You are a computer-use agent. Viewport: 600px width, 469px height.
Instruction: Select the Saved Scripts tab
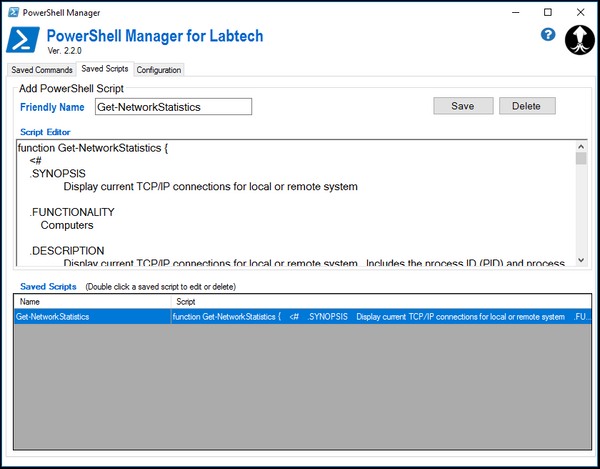coord(105,69)
